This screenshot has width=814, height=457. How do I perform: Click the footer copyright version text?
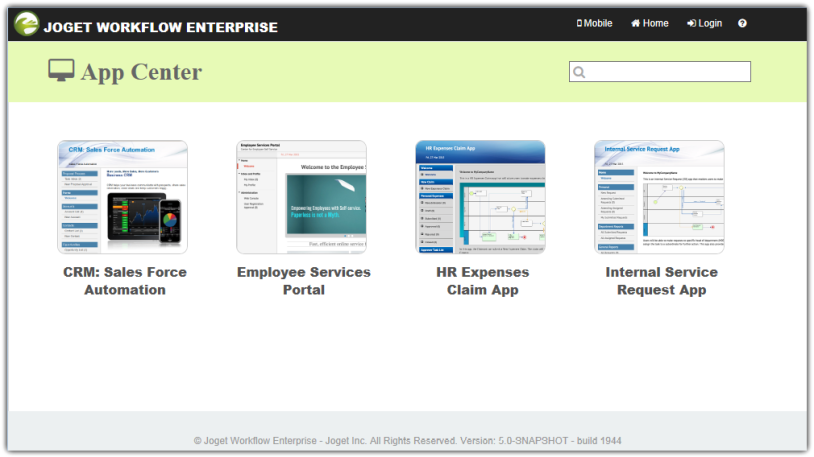[x=408, y=441]
